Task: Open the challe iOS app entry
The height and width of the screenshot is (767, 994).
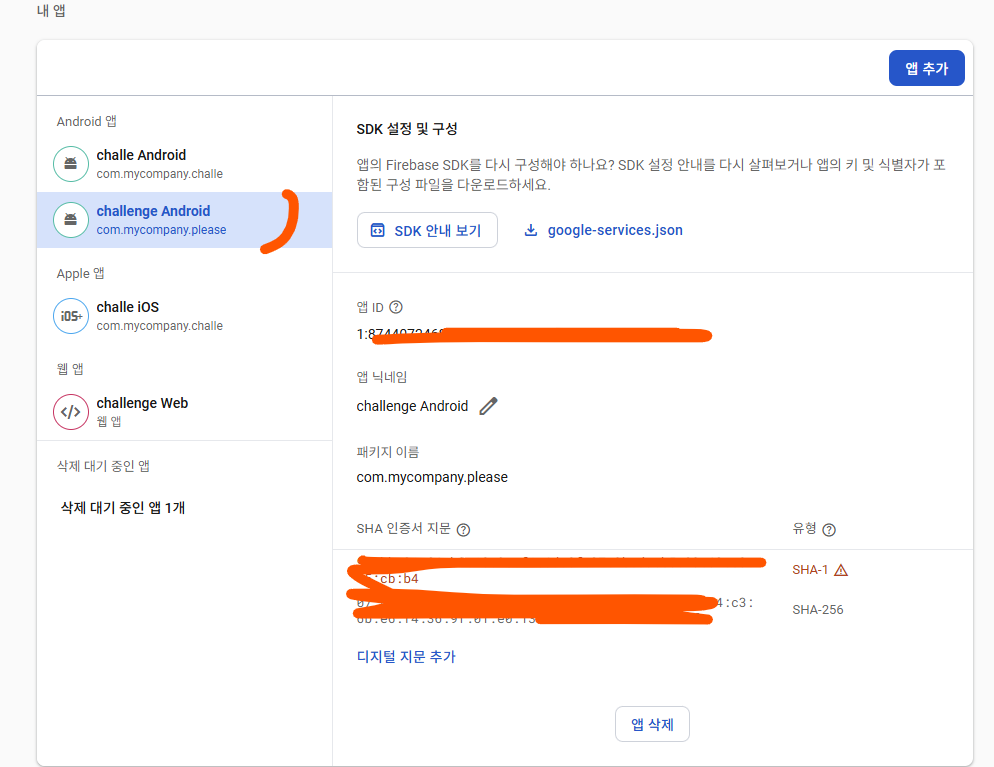Action: (184, 316)
